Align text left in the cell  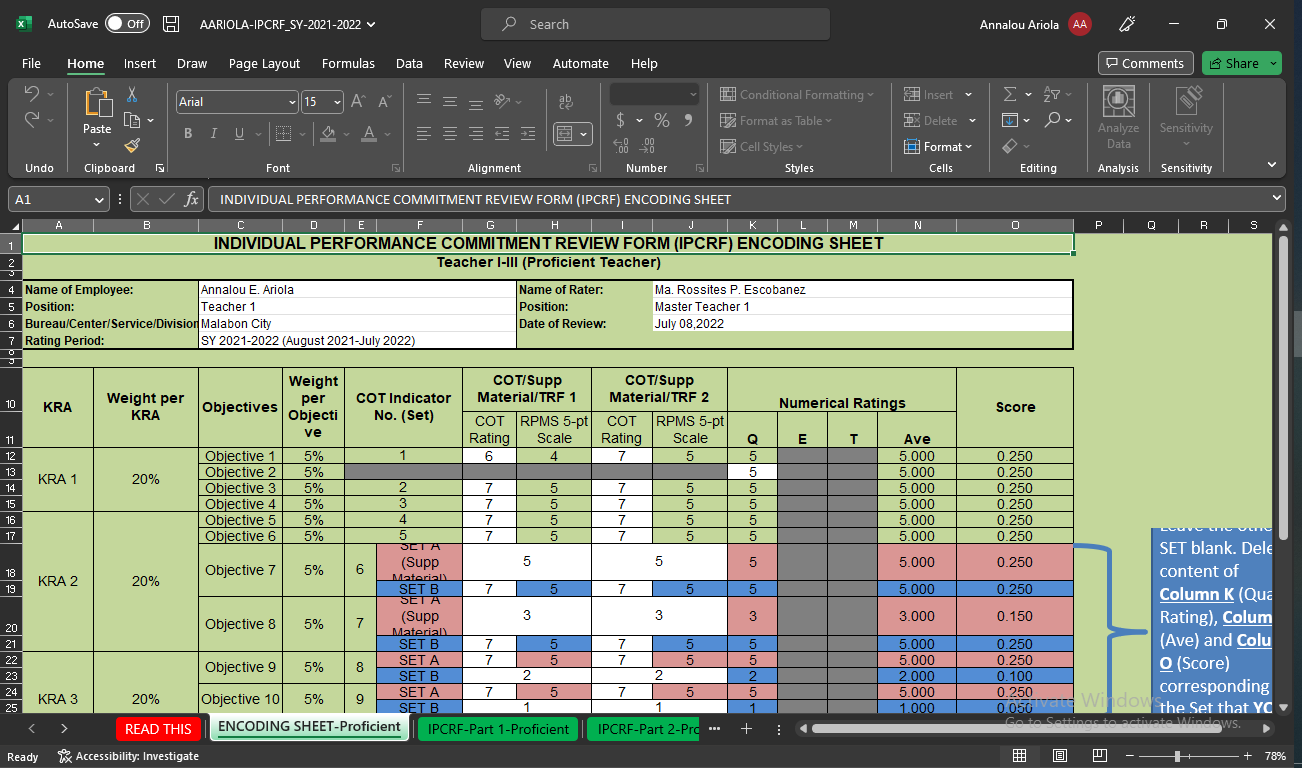tap(424, 133)
